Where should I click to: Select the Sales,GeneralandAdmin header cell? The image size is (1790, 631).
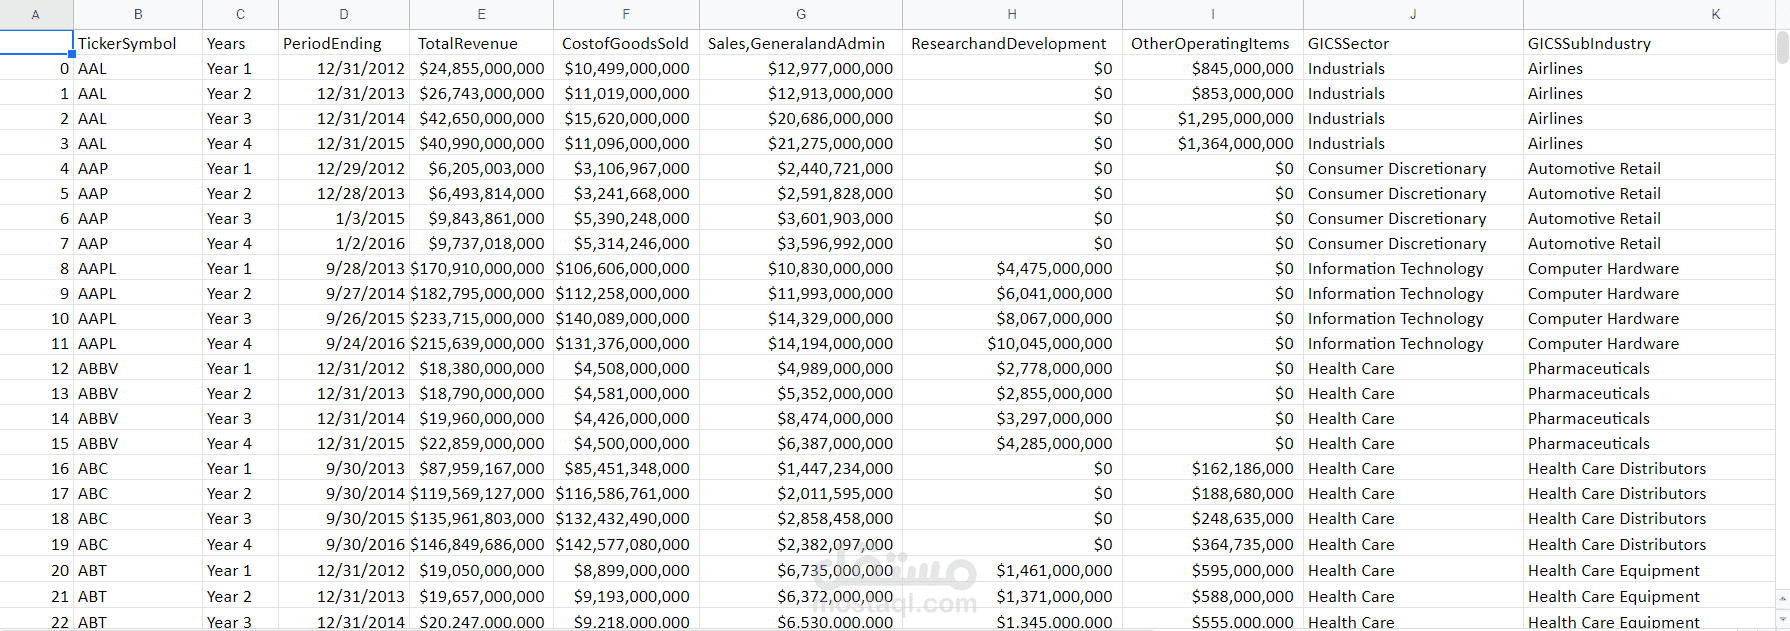click(801, 43)
